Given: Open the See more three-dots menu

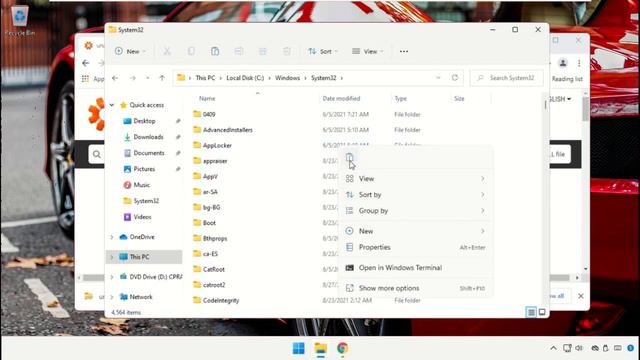Looking at the screenshot, I should pos(404,51).
